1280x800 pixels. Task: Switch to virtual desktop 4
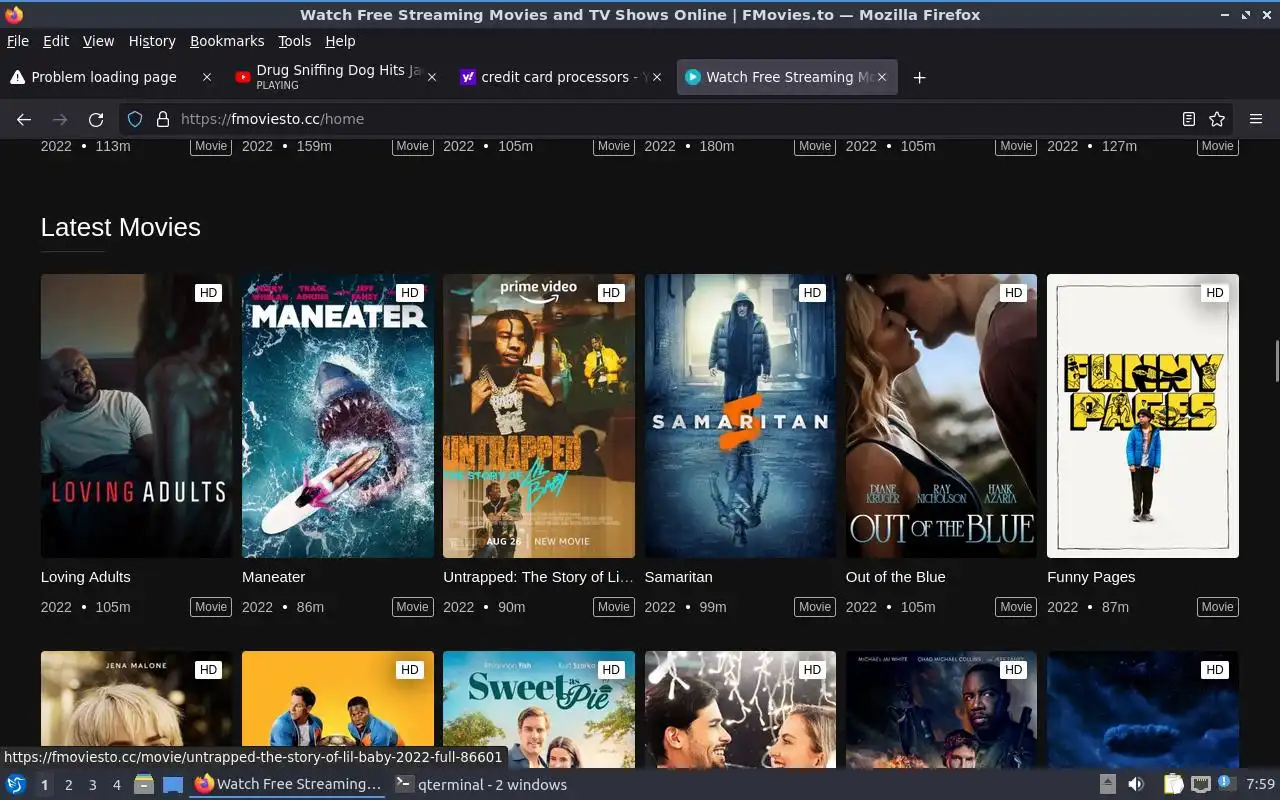click(117, 785)
